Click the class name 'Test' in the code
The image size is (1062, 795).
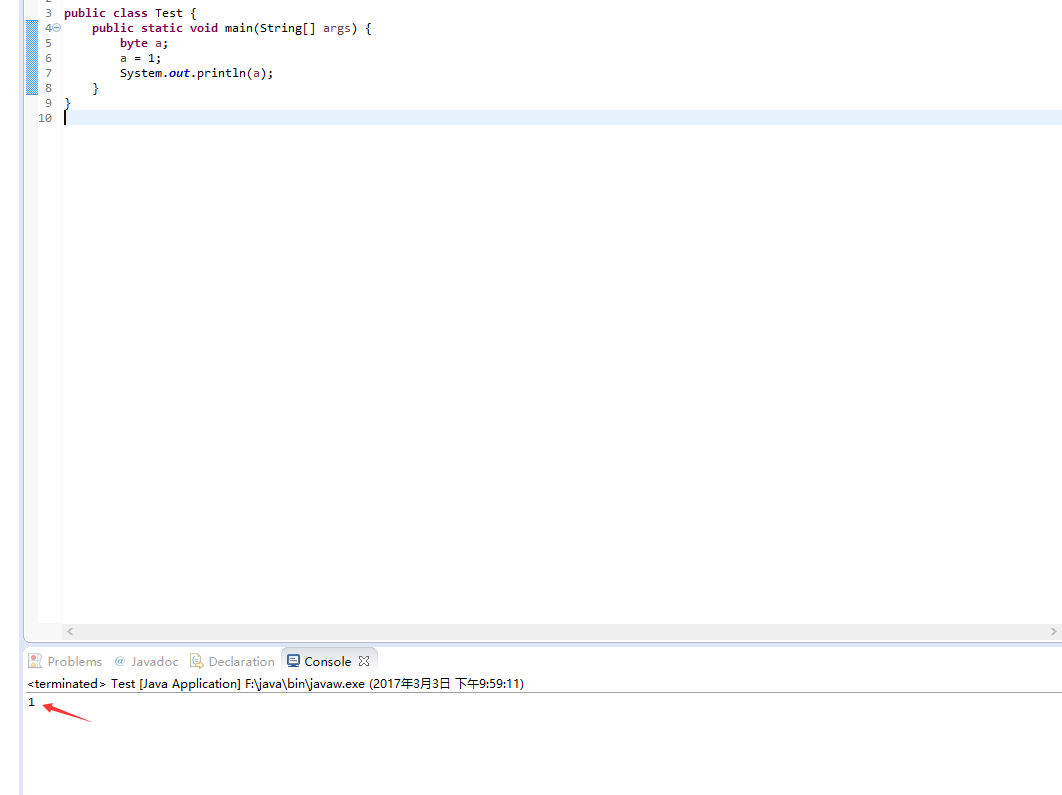[x=168, y=13]
